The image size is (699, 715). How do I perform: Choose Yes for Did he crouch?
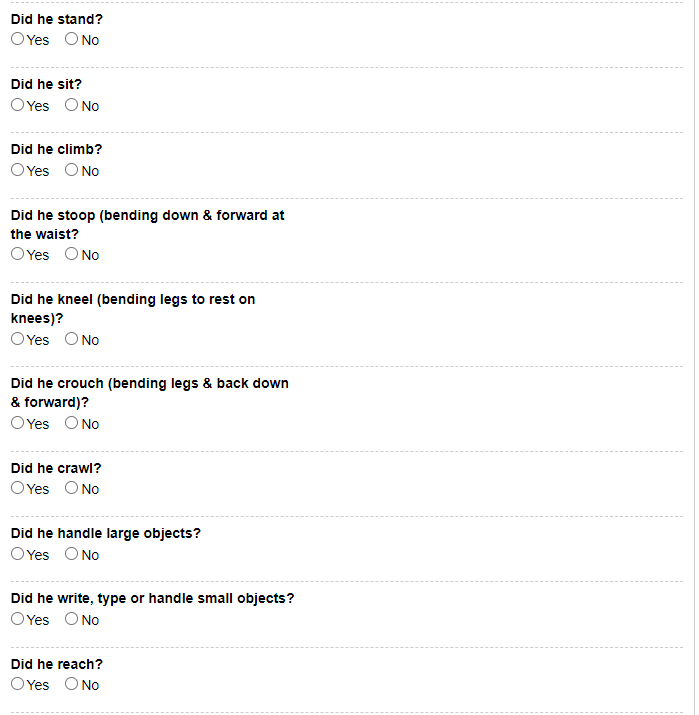tap(18, 423)
